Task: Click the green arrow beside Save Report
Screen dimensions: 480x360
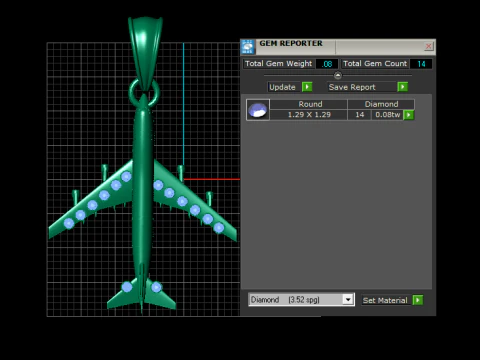Action: point(403,87)
